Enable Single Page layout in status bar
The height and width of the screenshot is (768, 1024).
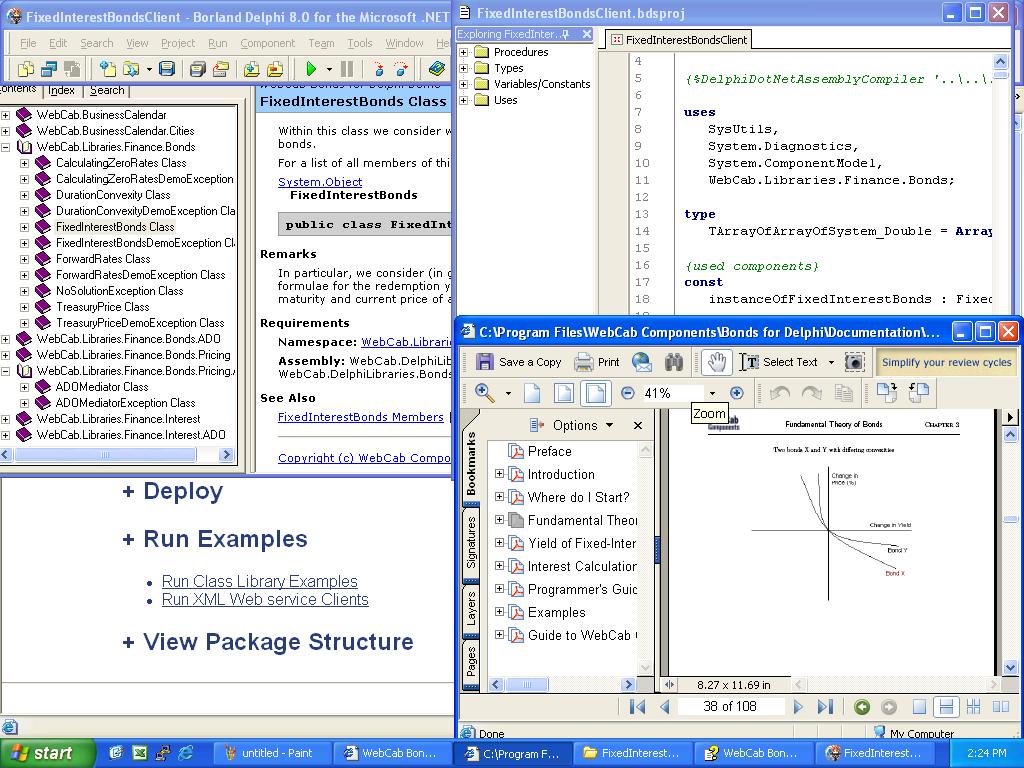919,706
